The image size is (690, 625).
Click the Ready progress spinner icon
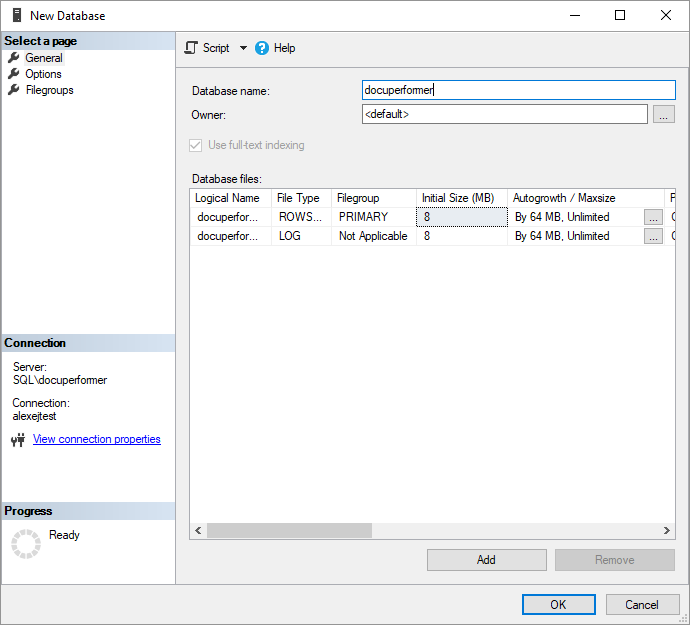(25, 543)
